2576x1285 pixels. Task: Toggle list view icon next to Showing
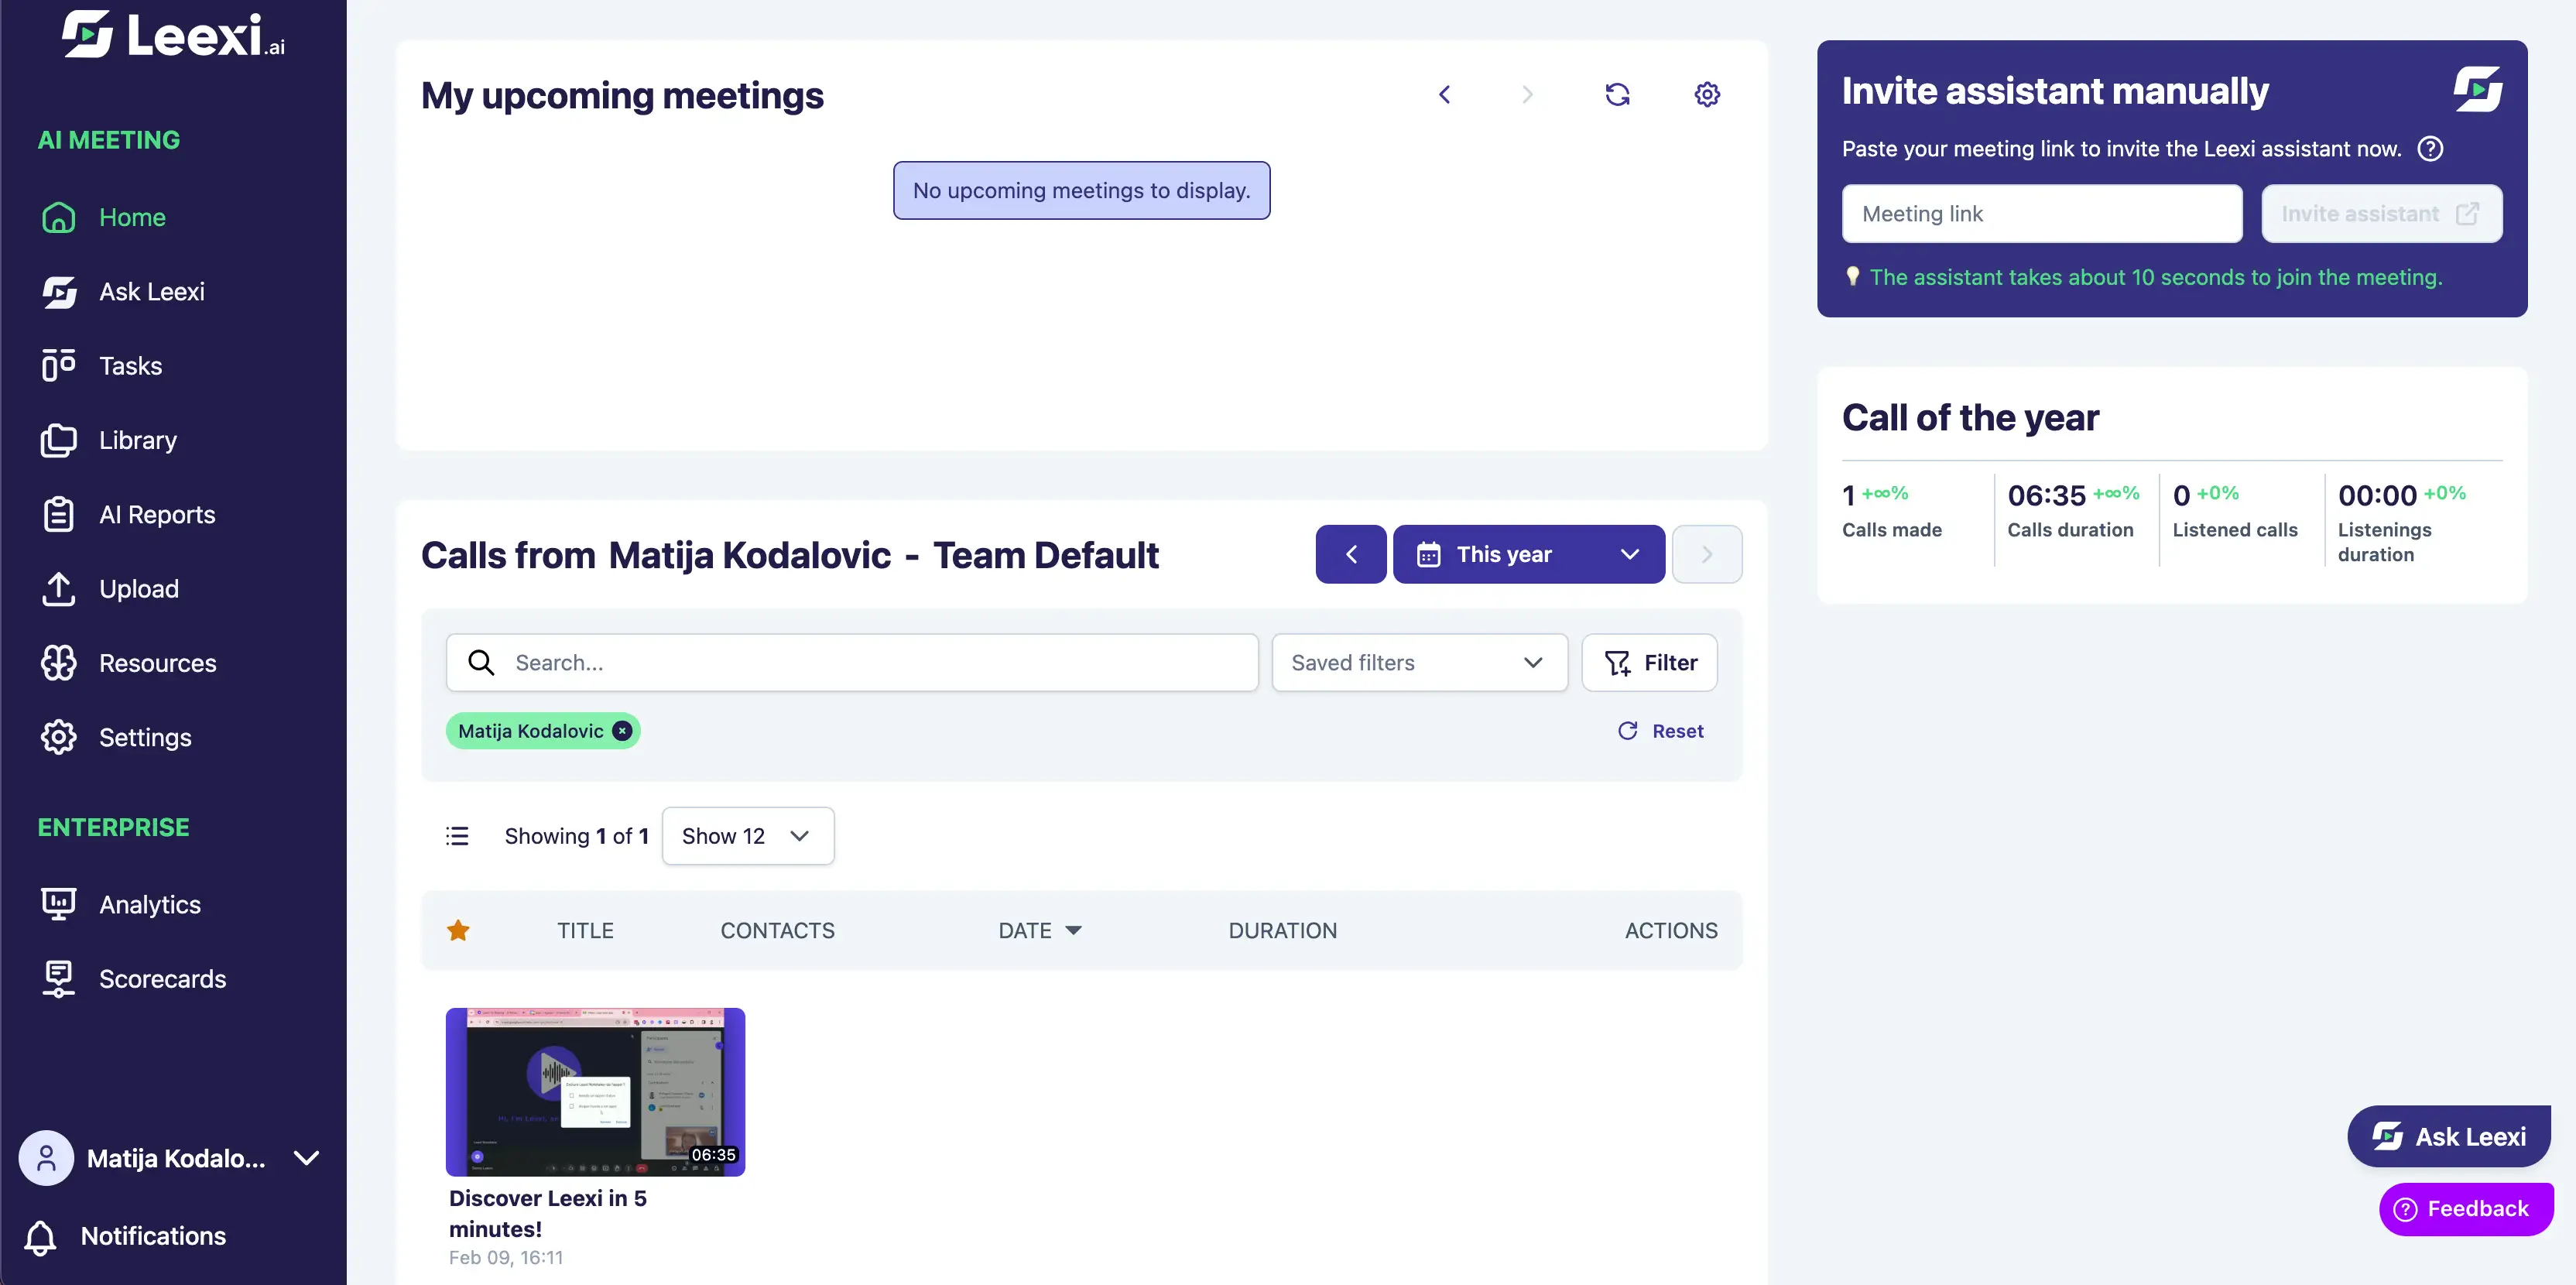pyautogui.click(x=457, y=836)
